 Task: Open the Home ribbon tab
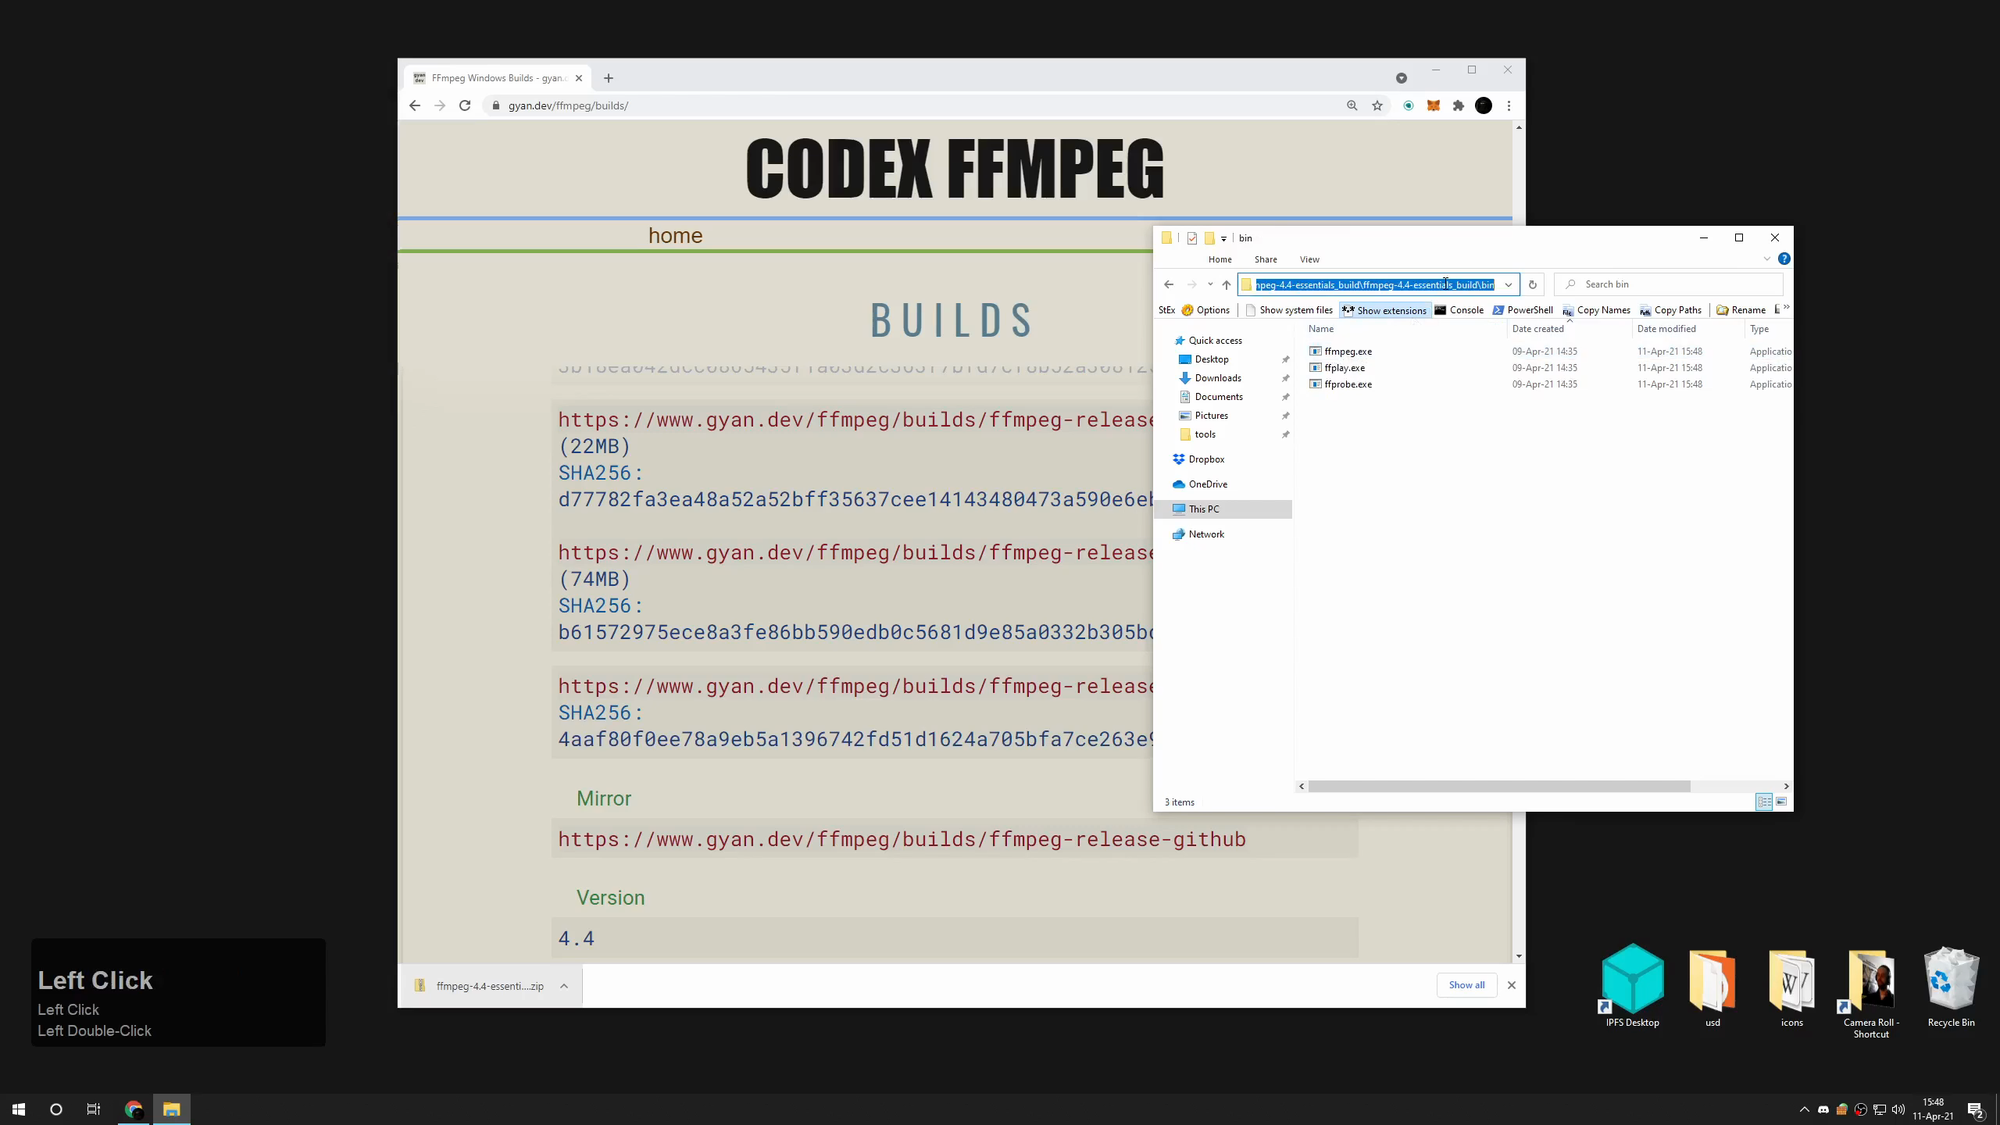(1220, 259)
